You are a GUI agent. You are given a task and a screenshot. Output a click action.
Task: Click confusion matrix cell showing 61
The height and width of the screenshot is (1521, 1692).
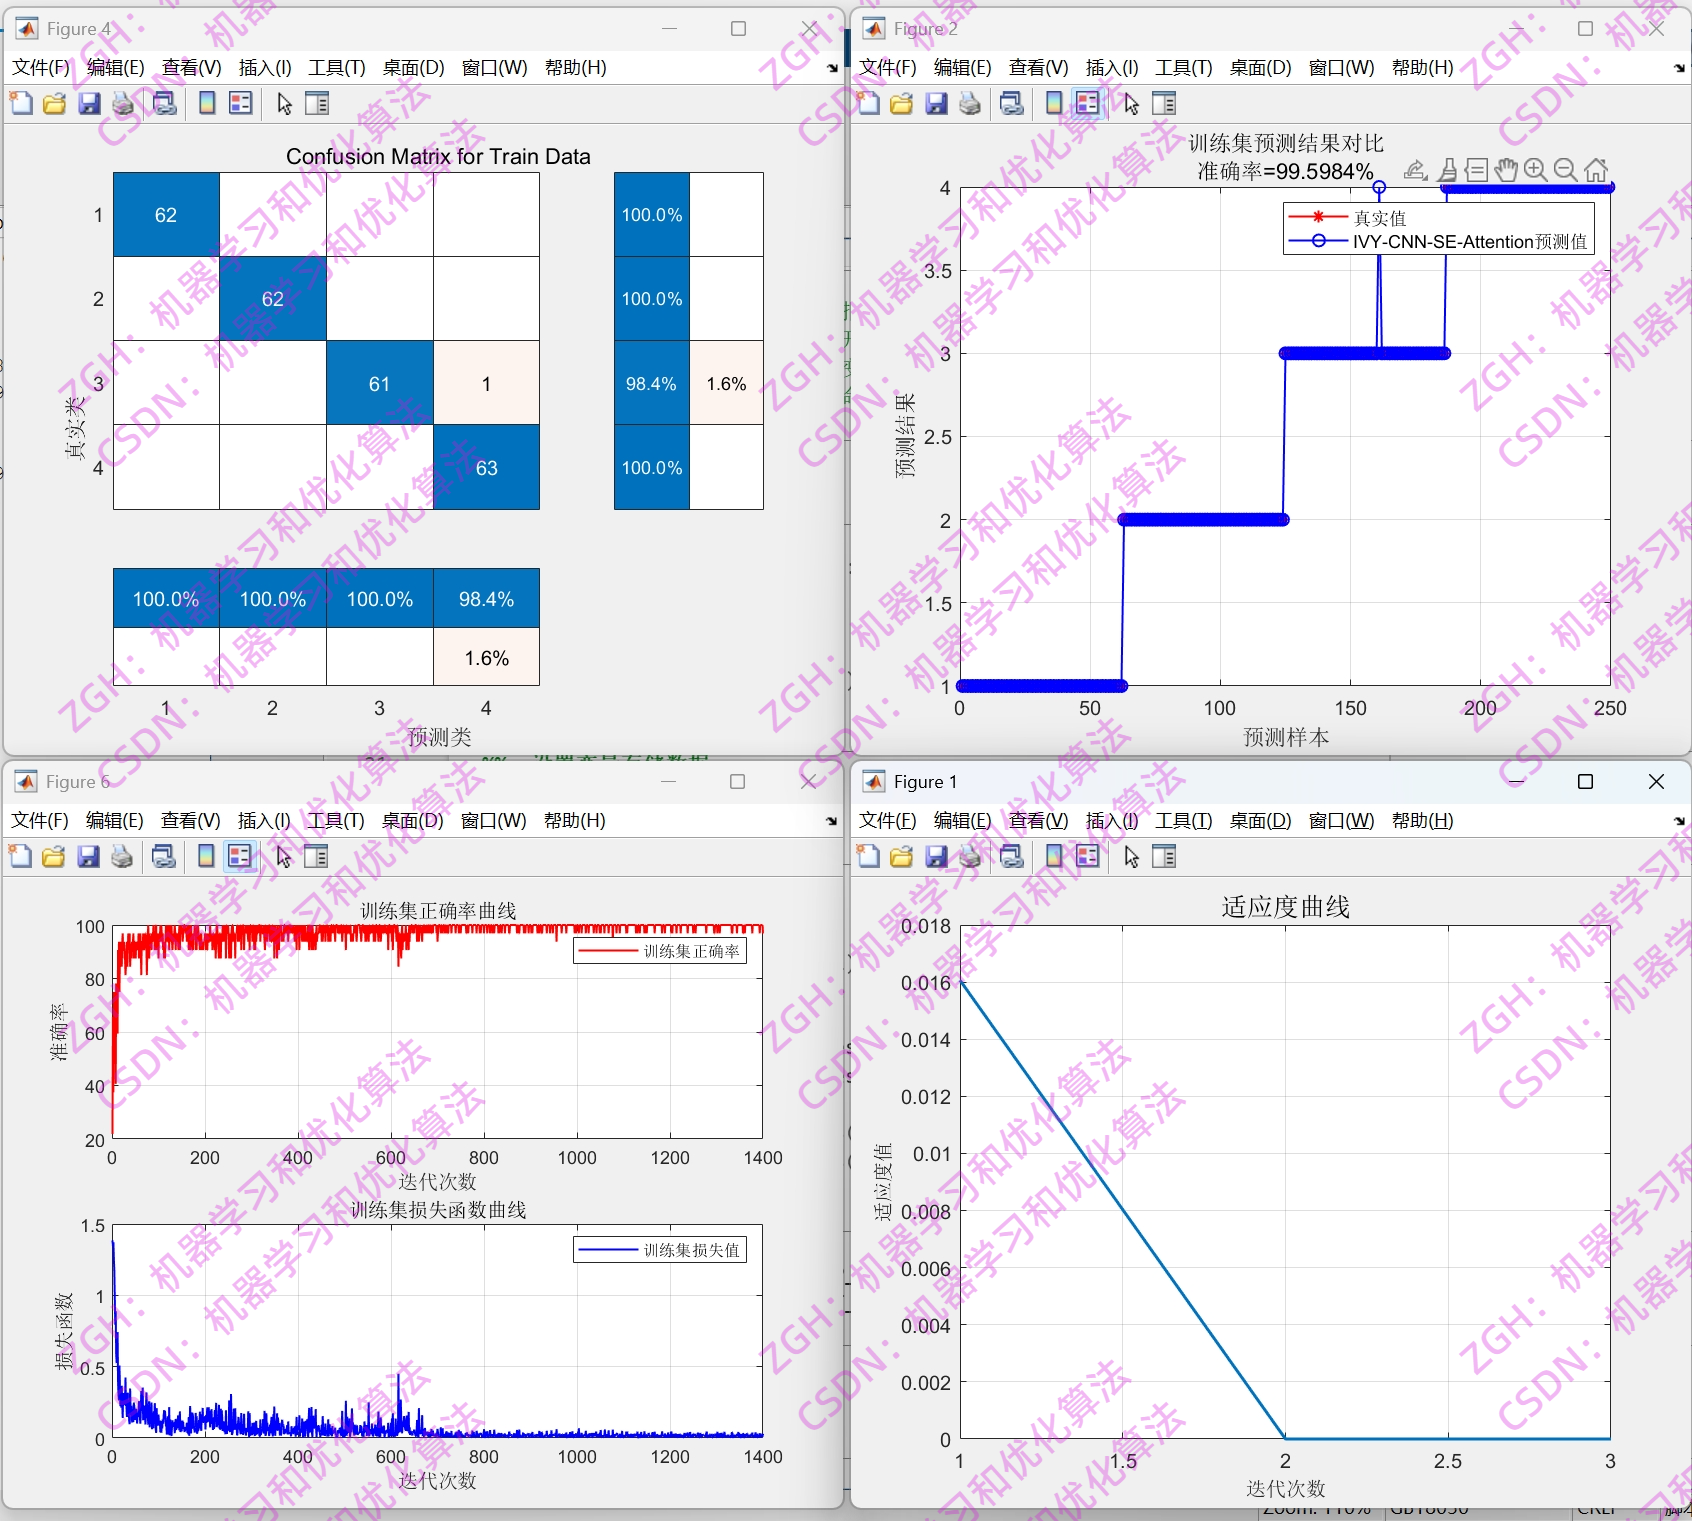click(x=380, y=383)
